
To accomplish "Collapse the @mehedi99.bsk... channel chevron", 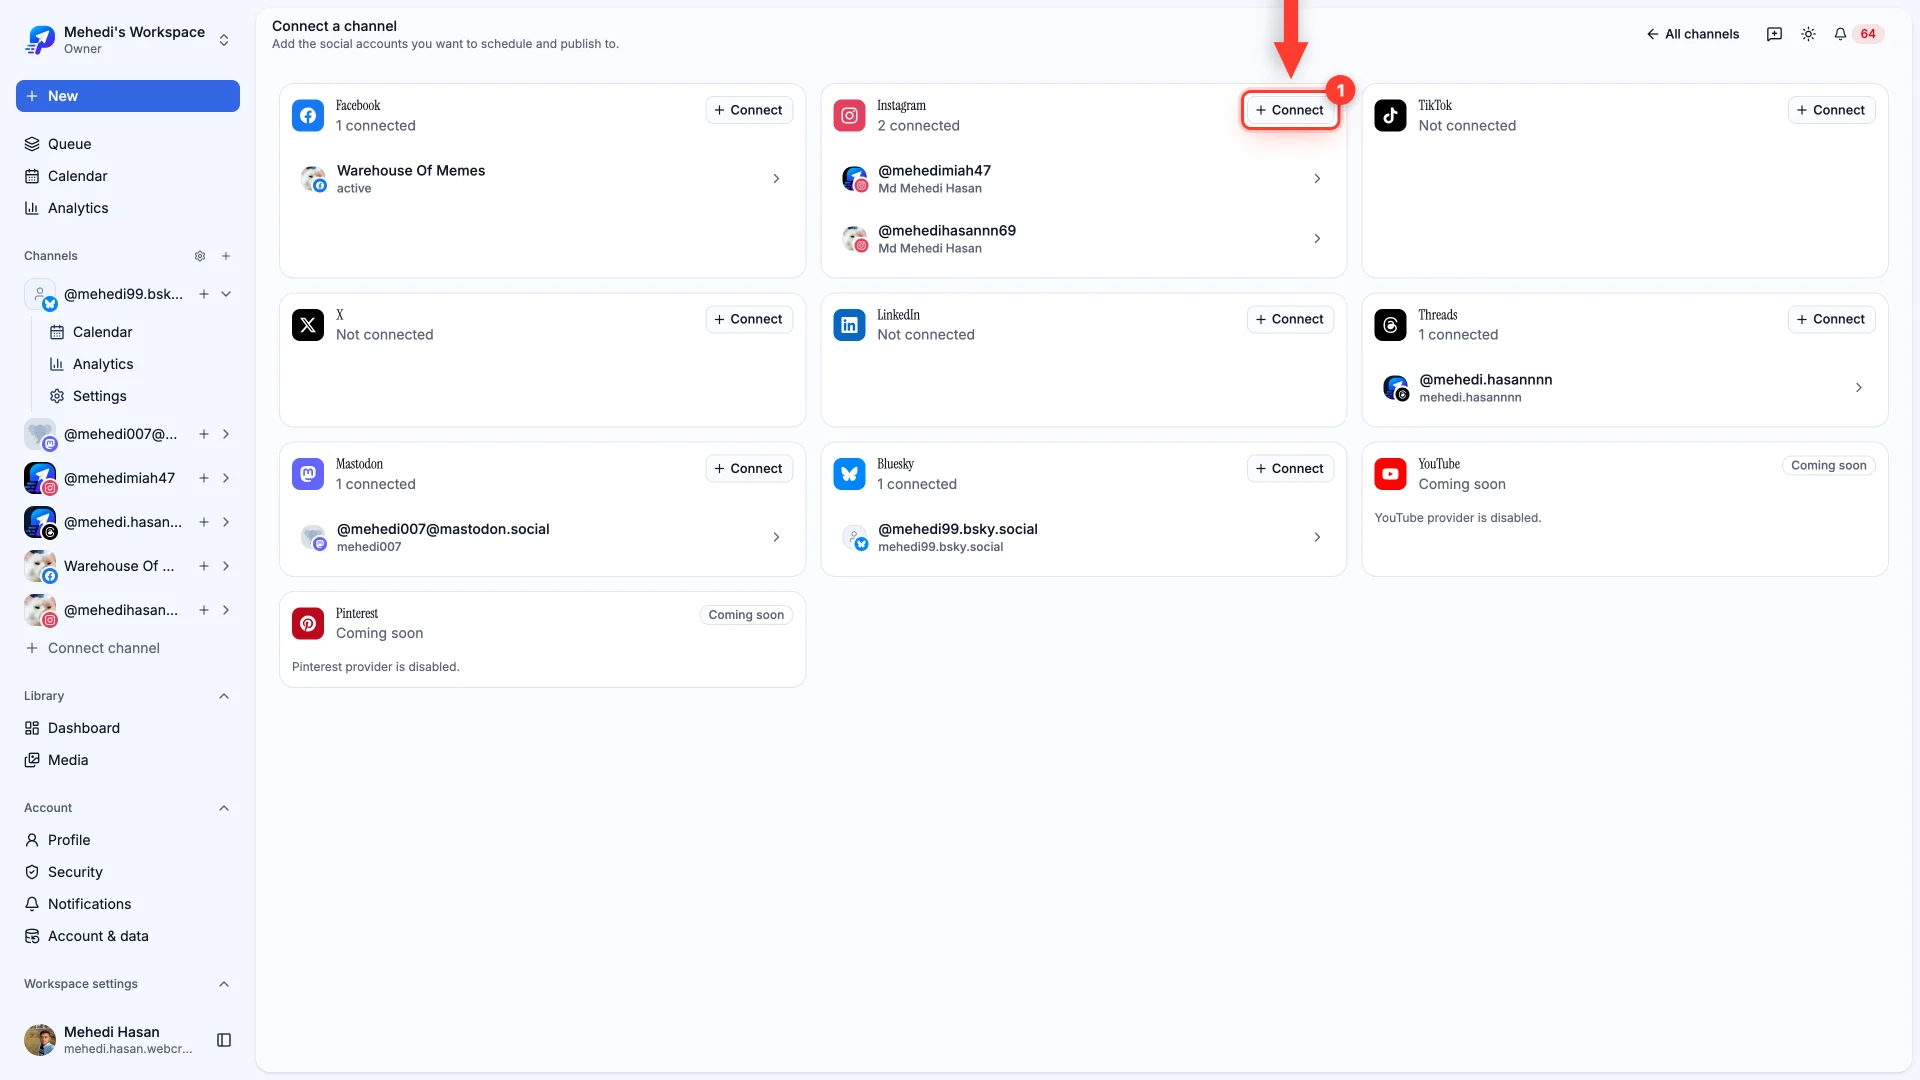I will (x=226, y=294).
